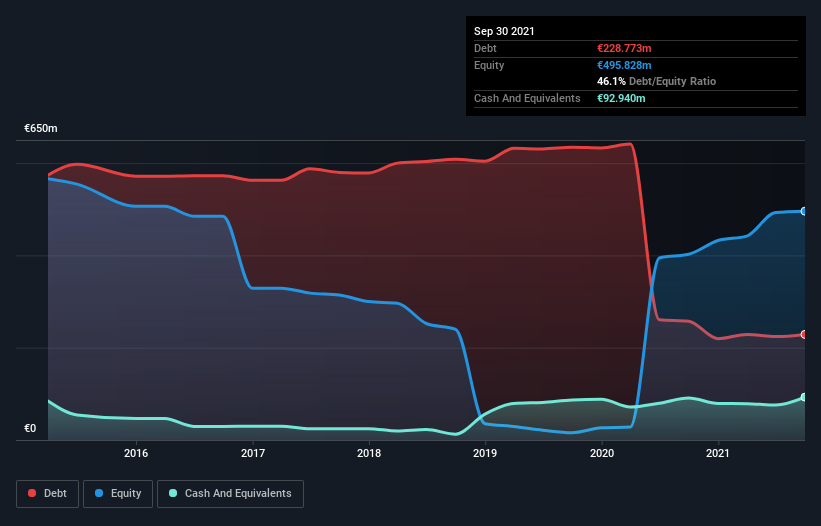Image resolution: width=821 pixels, height=526 pixels.
Task: Click Cash And Equivalents label in tooltip
Action: pos(527,98)
